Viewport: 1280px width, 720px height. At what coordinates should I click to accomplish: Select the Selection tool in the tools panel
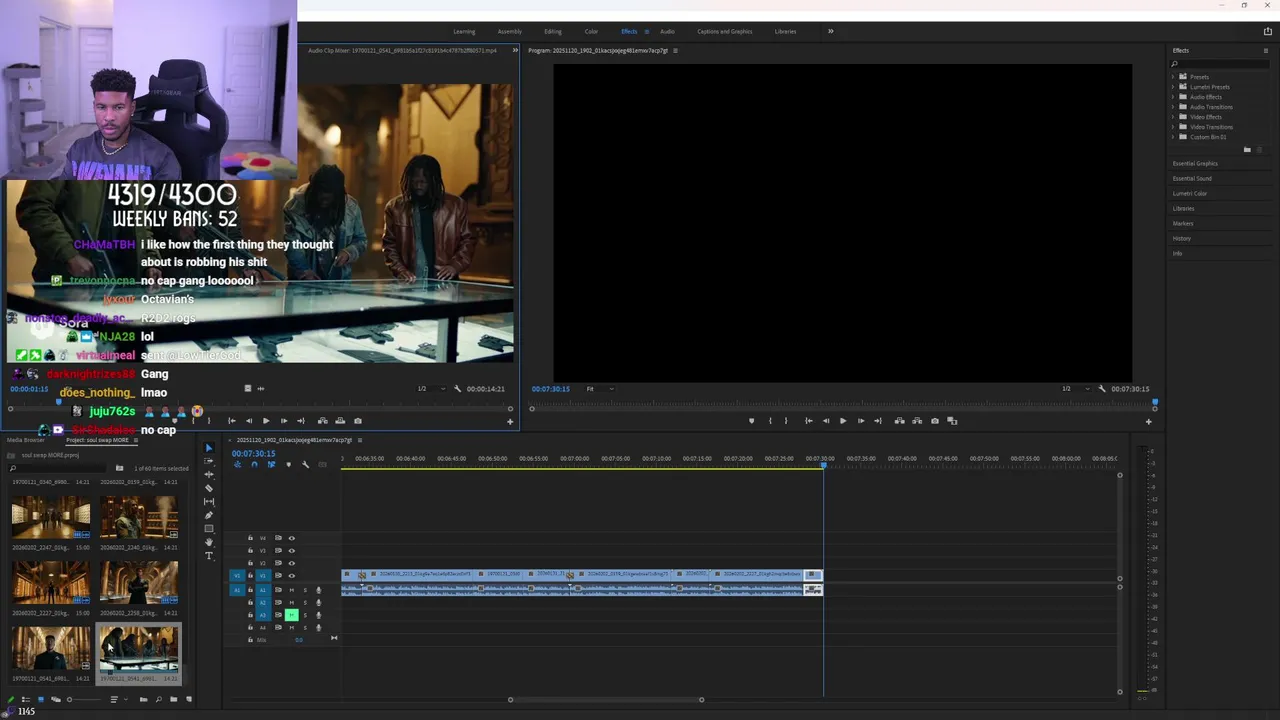[x=209, y=448]
